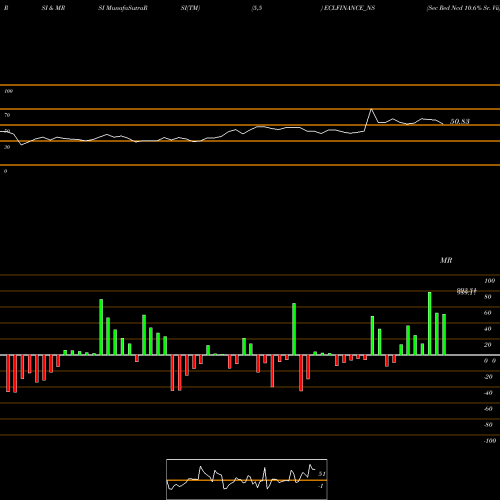Screen dimensions: 500x500
Task: Click the '51' value in mini chart
Action: pyautogui.click(x=322, y=474)
